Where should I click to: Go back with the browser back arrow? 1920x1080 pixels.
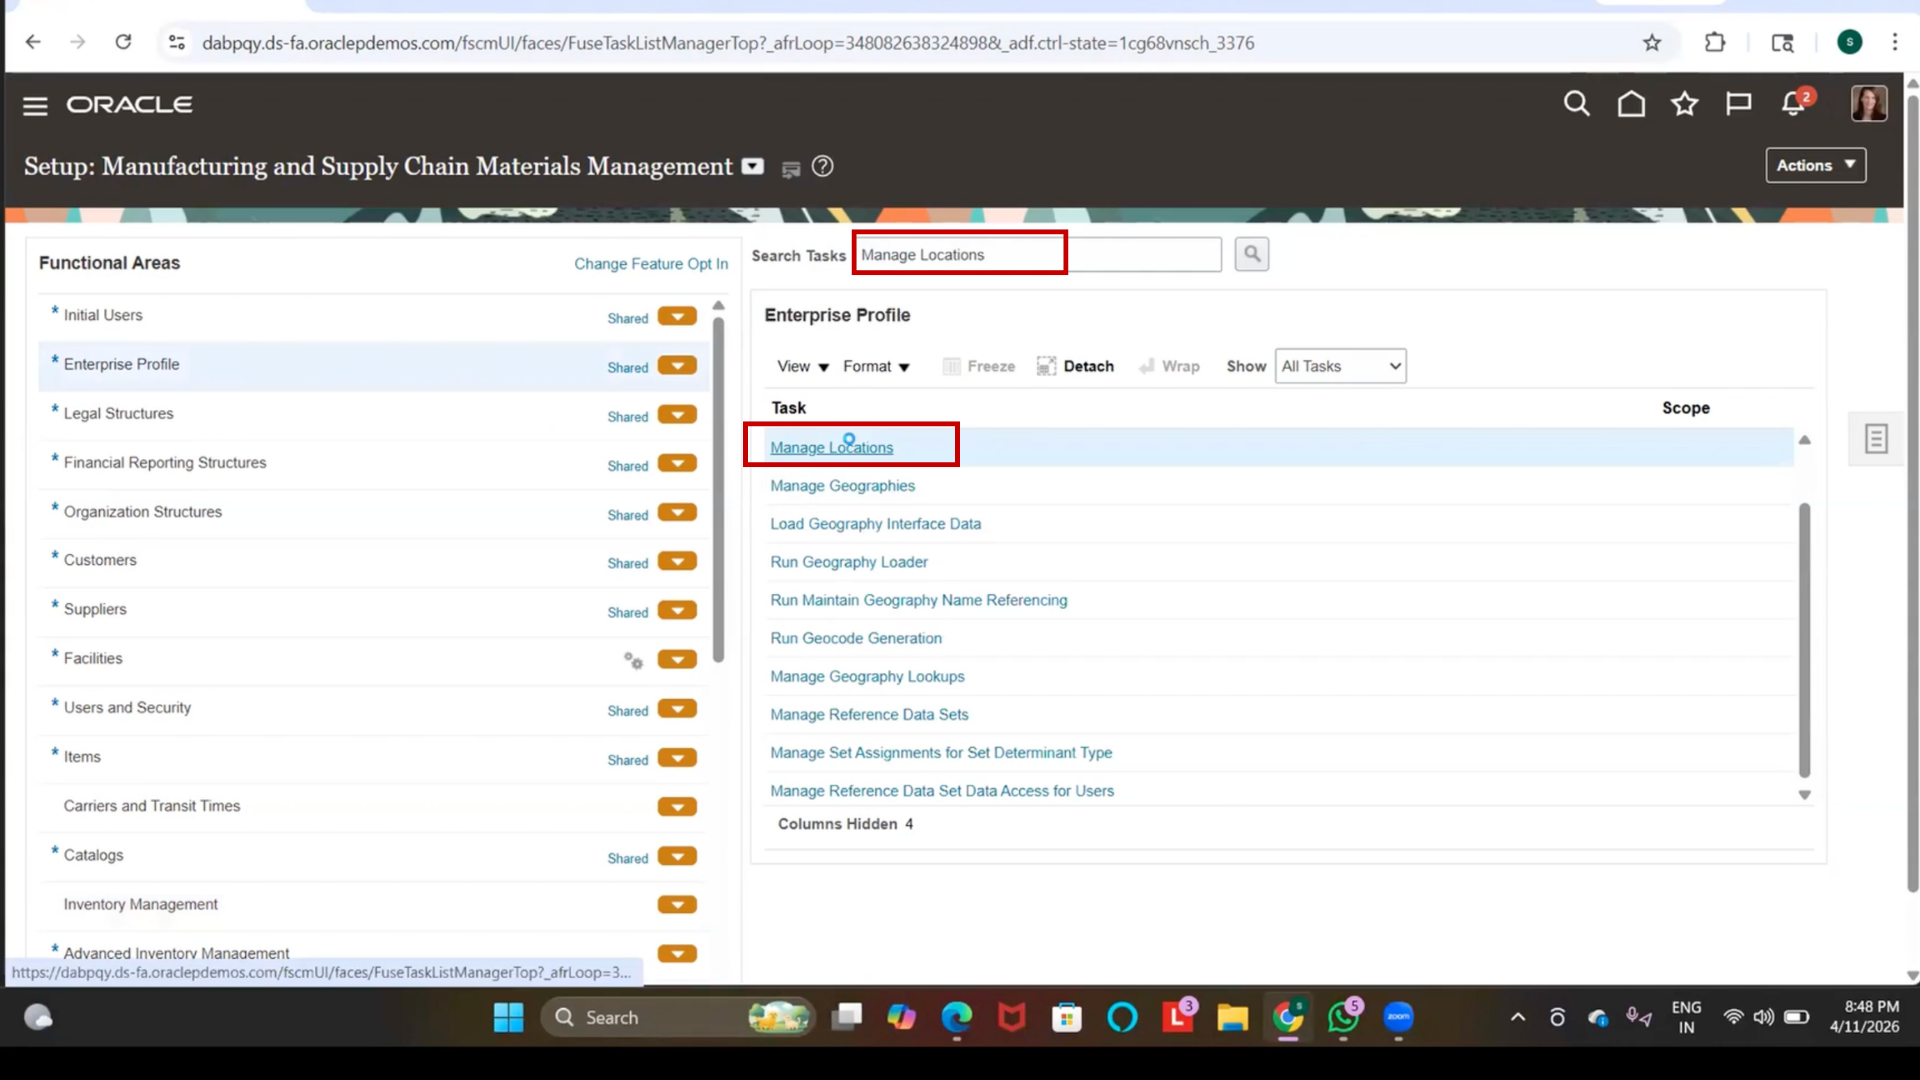[x=33, y=42]
